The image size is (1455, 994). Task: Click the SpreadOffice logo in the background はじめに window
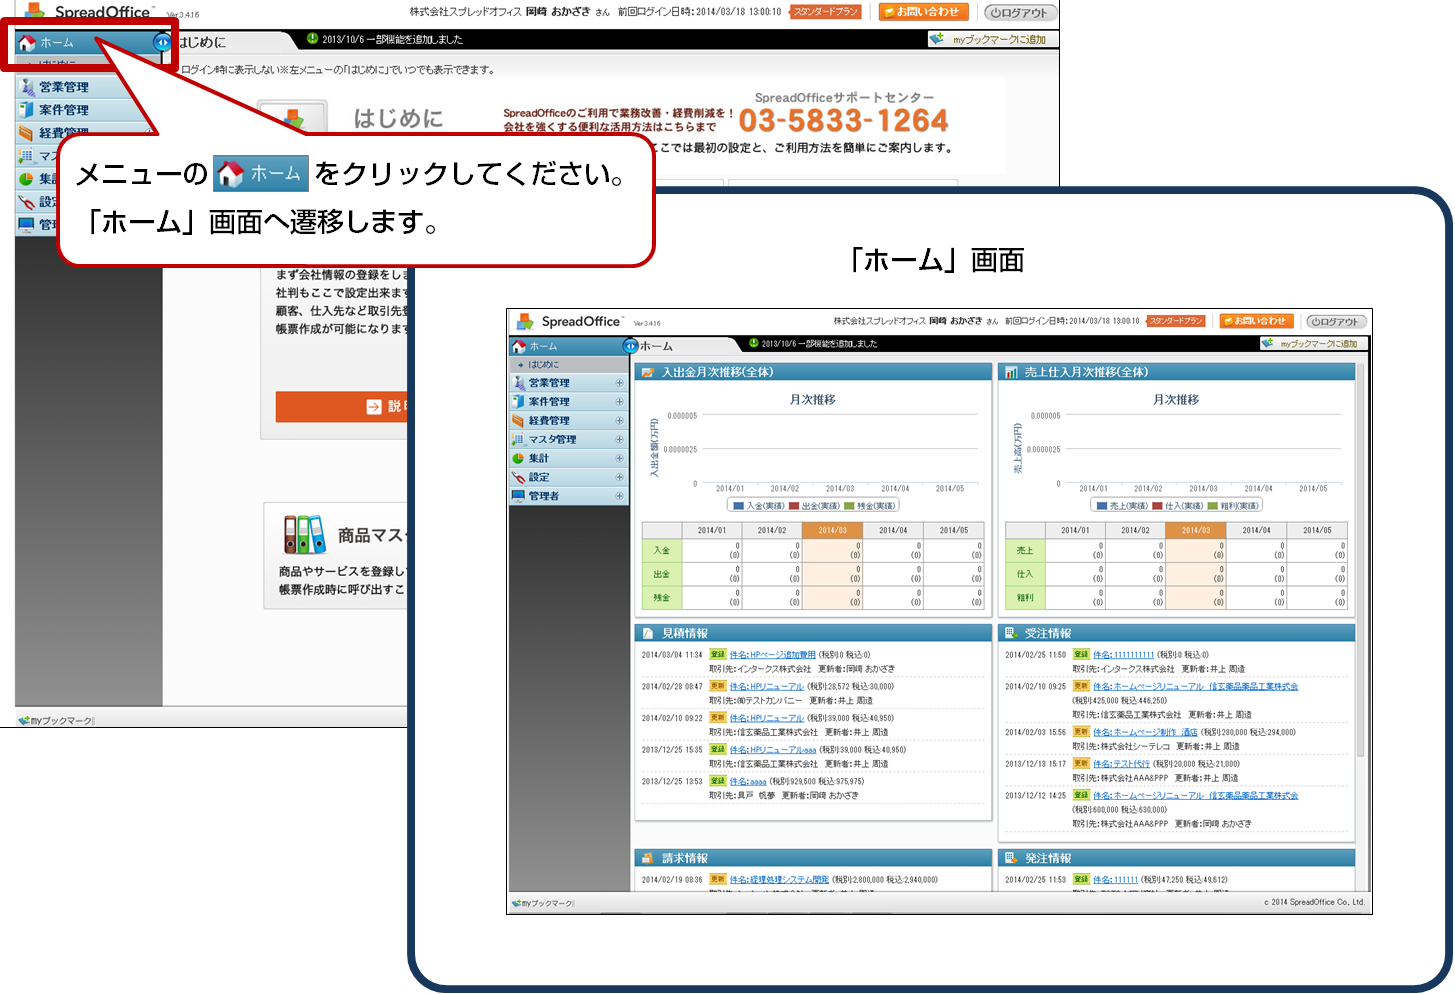click(89, 11)
